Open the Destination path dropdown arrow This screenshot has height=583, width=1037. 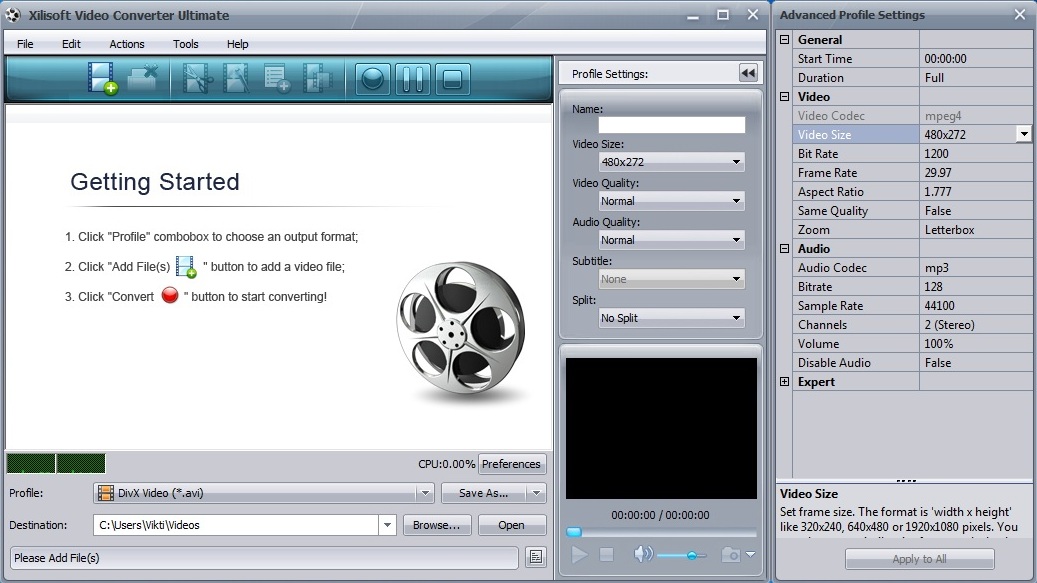[388, 525]
